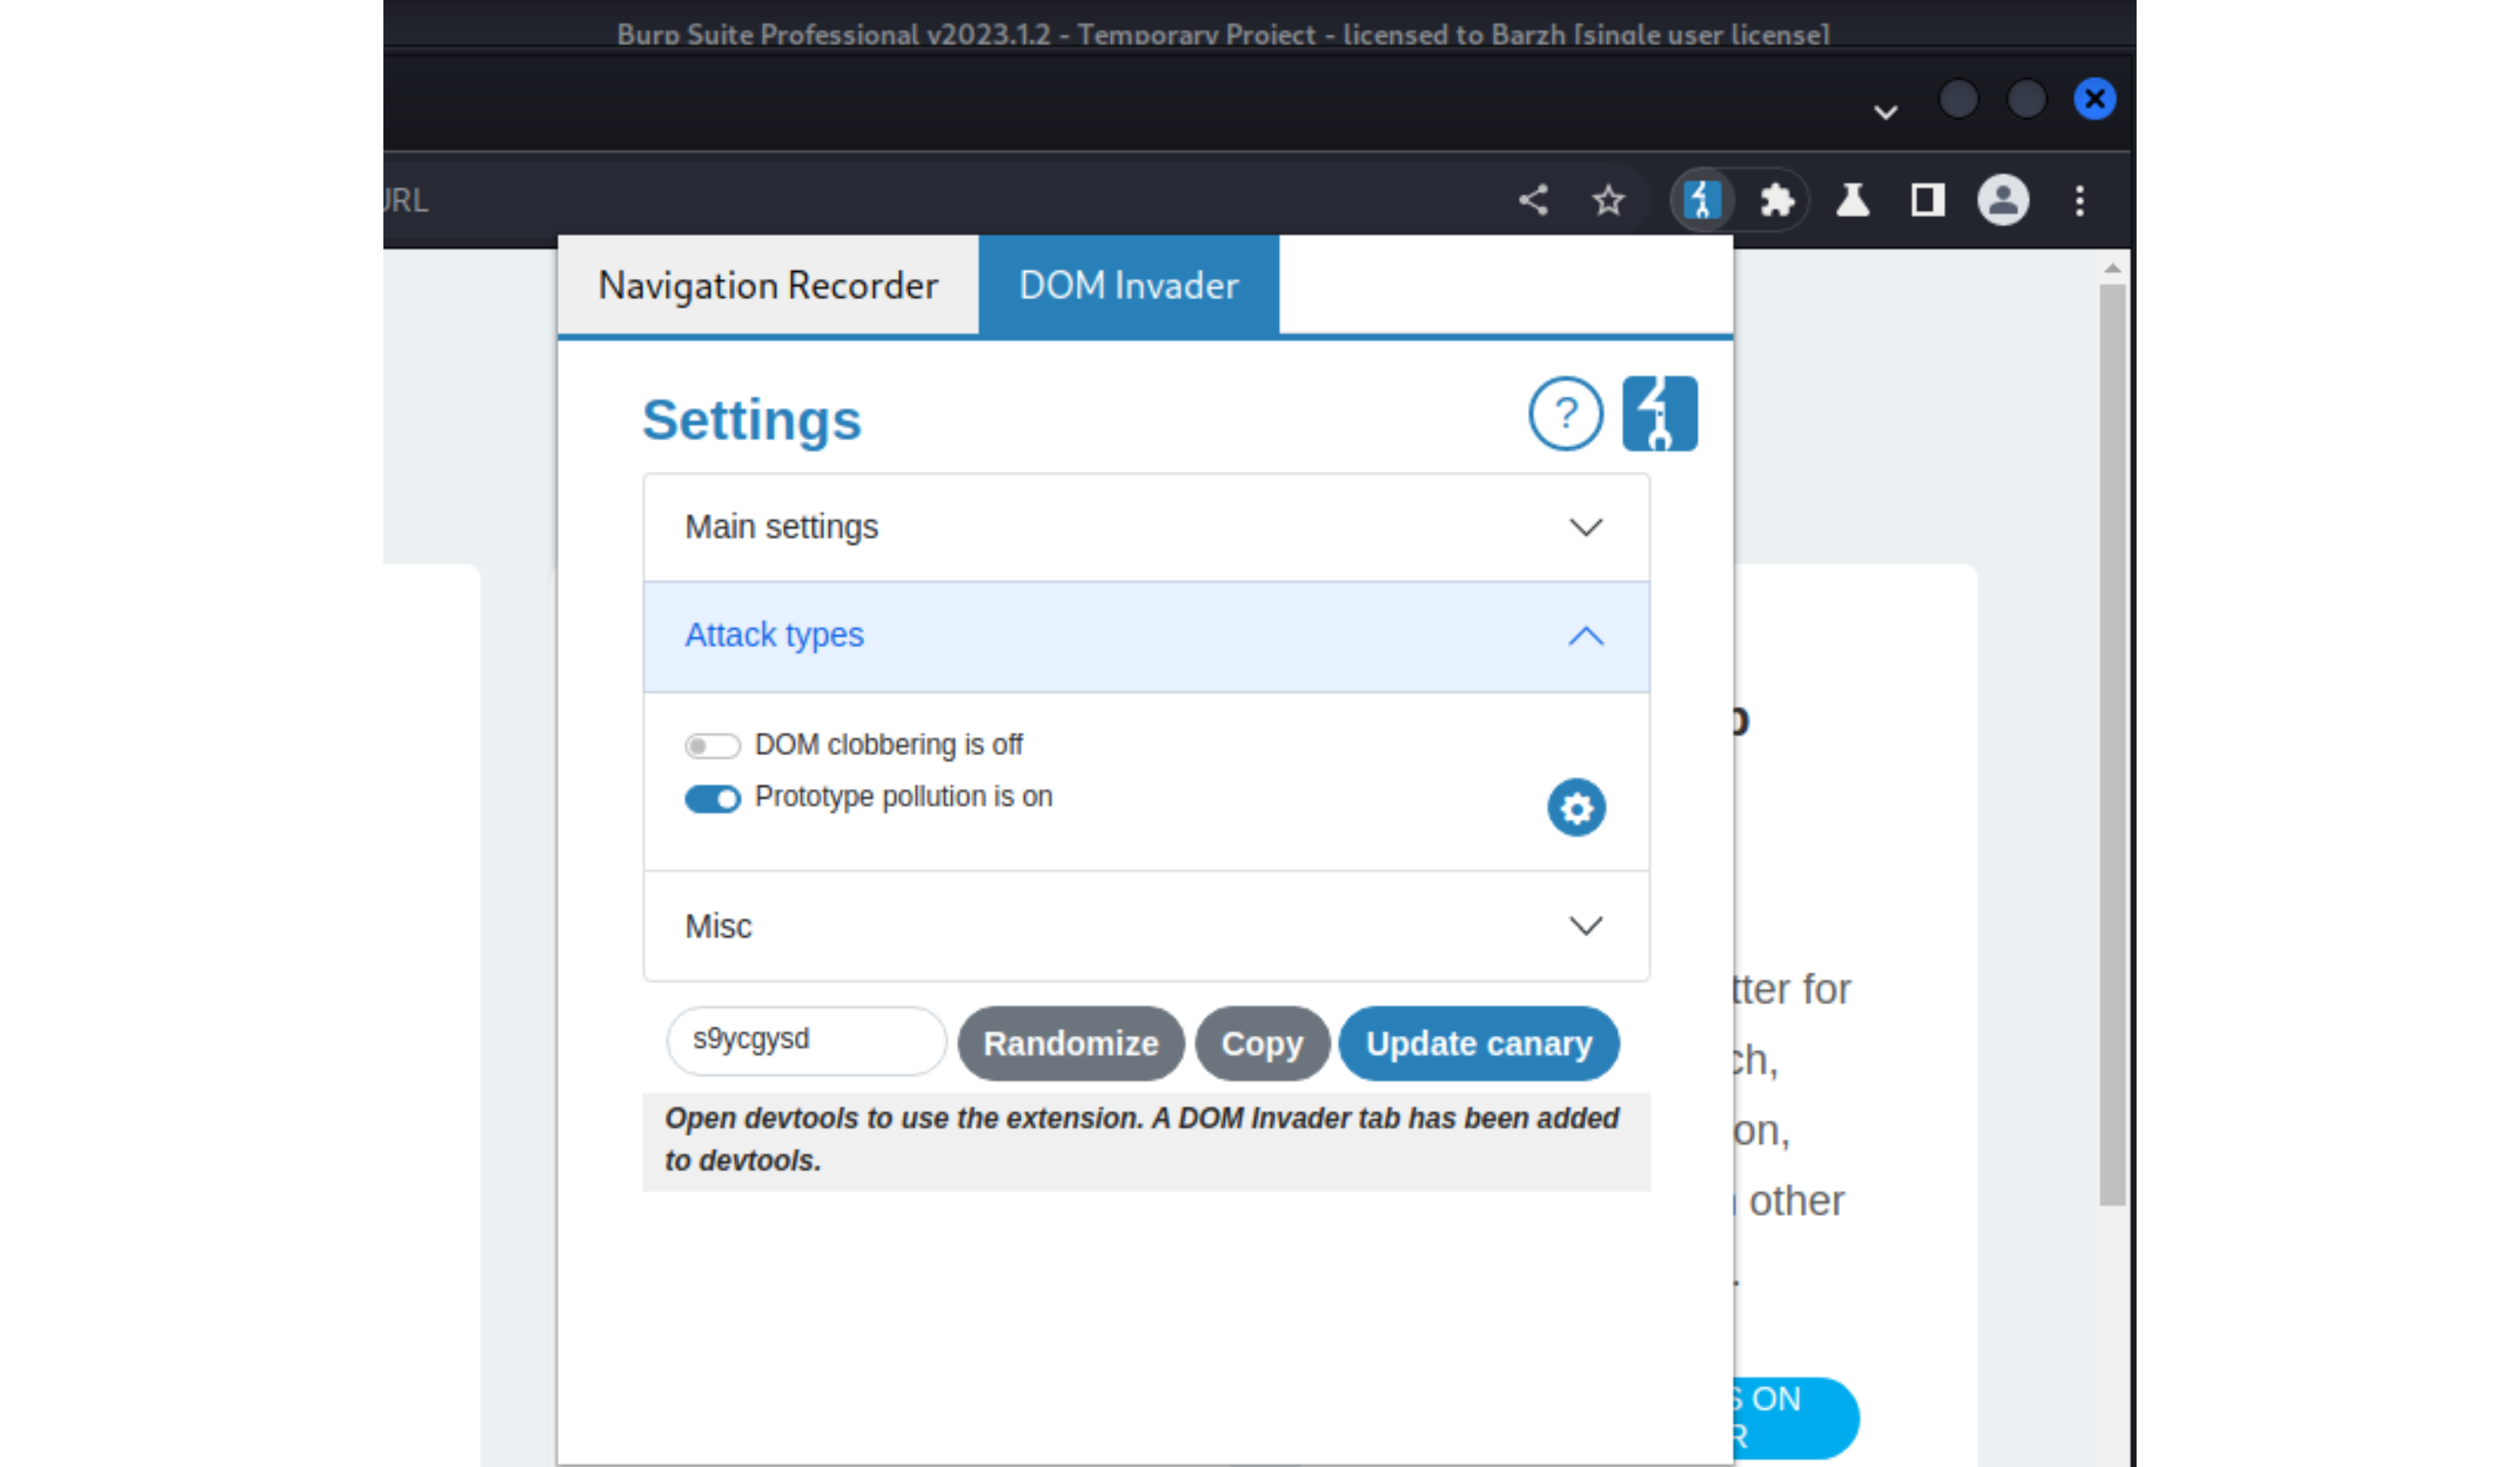Click the page vertical scrollbar thumb

click(x=2112, y=745)
